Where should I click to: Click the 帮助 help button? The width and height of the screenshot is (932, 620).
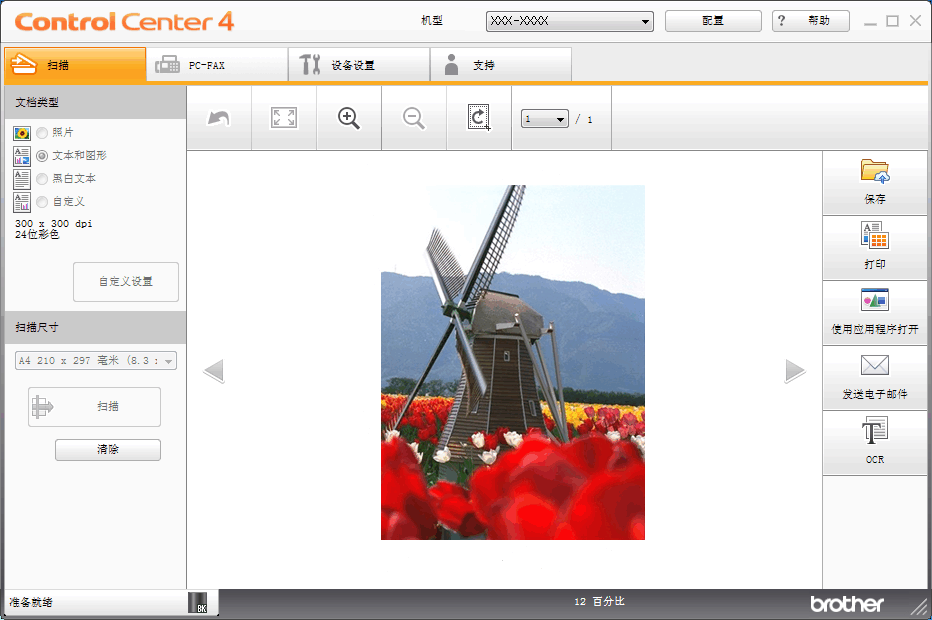[x=811, y=21]
